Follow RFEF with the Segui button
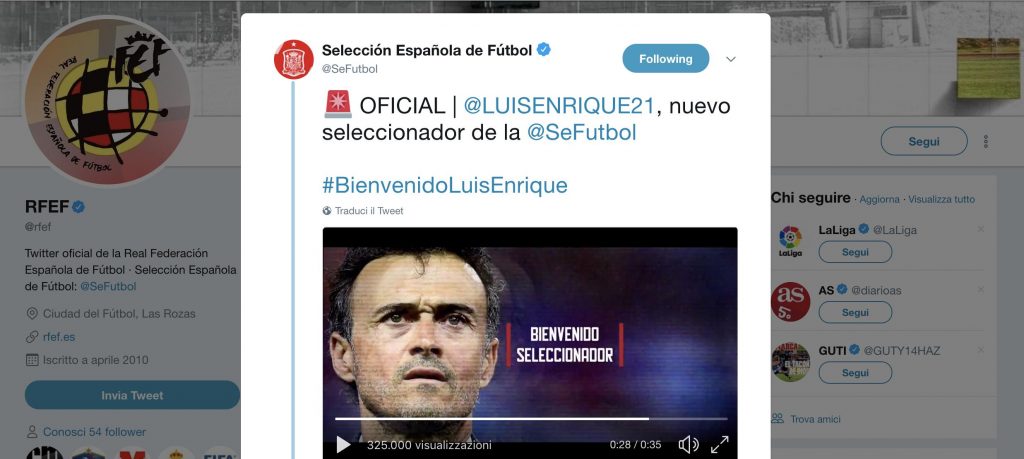The width and height of the screenshot is (1024, 459). (x=923, y=141)
